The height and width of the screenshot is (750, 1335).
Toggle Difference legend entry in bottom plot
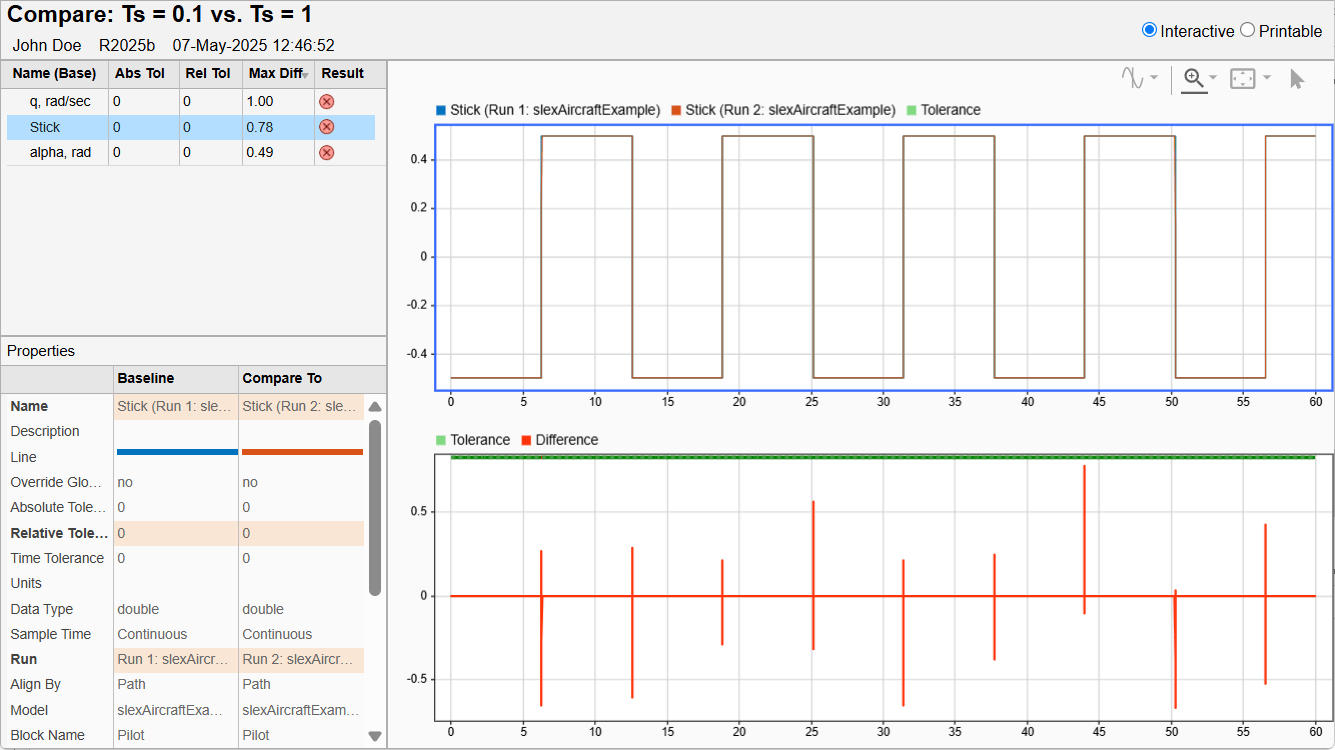(559, 440)
